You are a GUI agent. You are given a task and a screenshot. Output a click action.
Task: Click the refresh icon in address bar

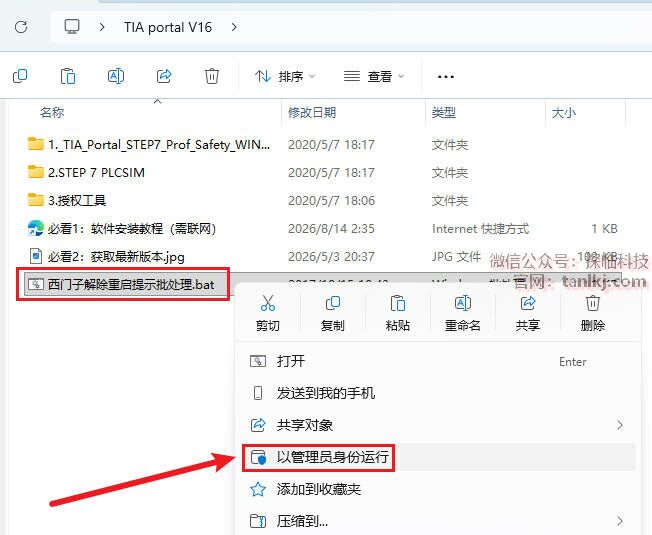point(21,27)
